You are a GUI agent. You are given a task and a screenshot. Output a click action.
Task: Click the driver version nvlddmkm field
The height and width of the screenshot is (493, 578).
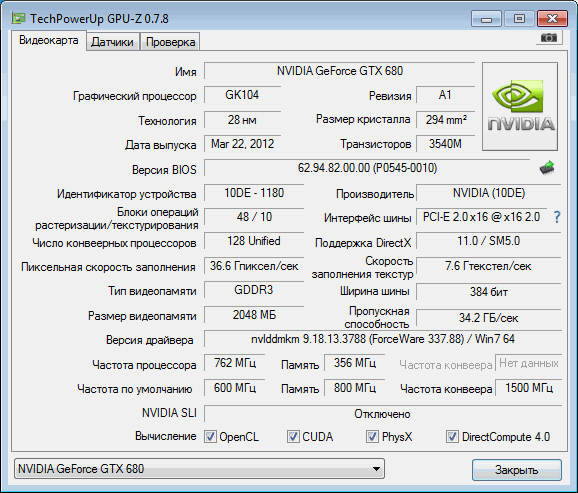tap(383, 339)
